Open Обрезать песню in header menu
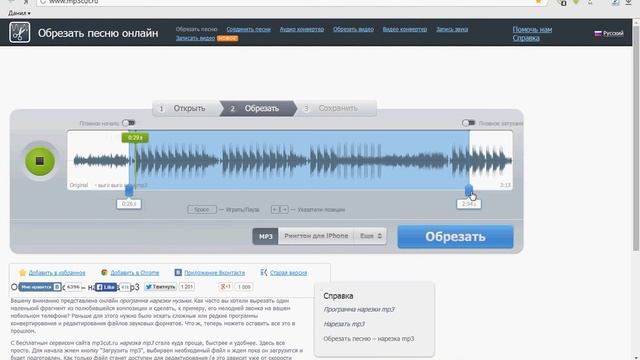Image resolution: width=640 pixels, height=360 pixels. pyautogui.click(x=196, y=29)
